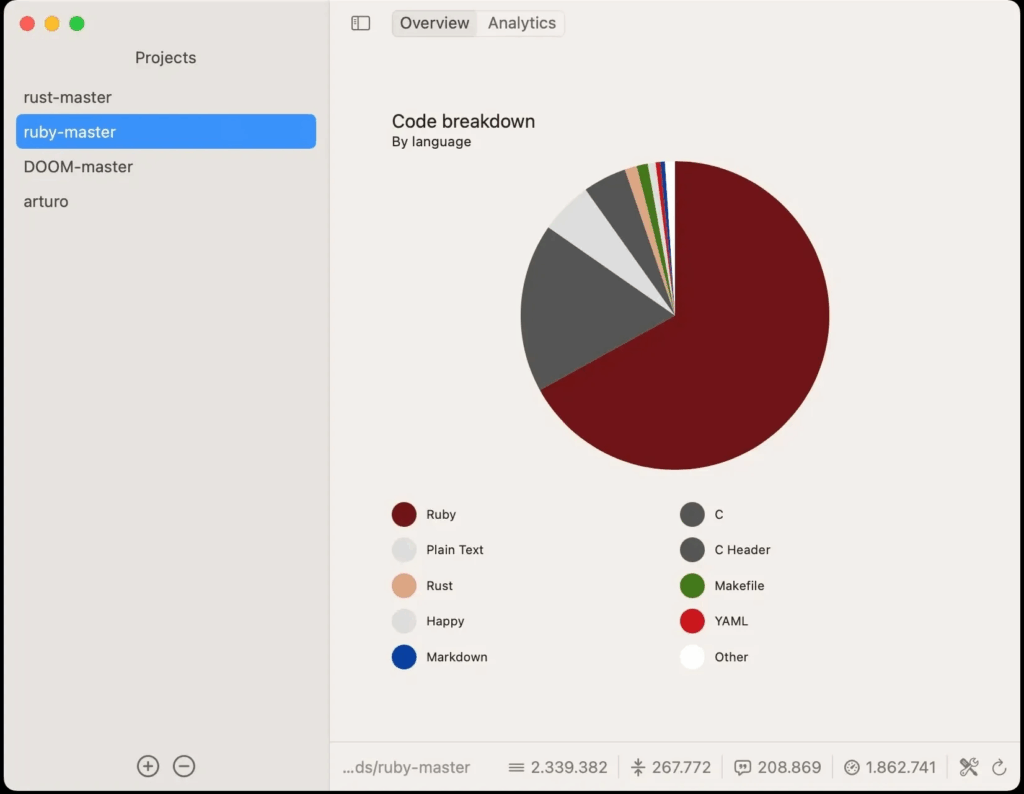Open the arturo project
The image size is (1024, 794).
point(166,201)
